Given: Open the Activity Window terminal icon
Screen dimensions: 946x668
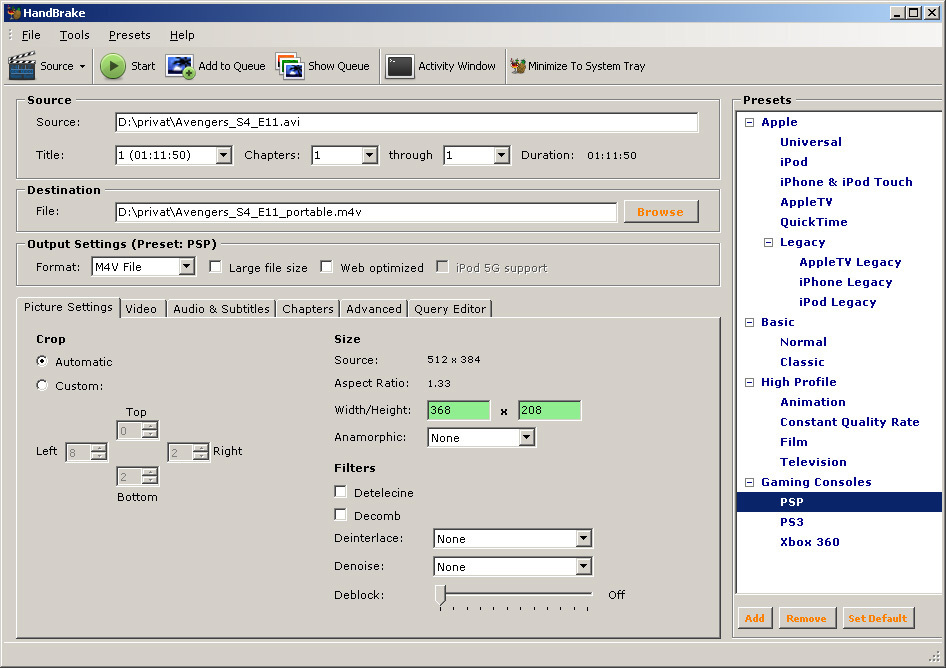Looking at the screenshot, I should 399,66.
